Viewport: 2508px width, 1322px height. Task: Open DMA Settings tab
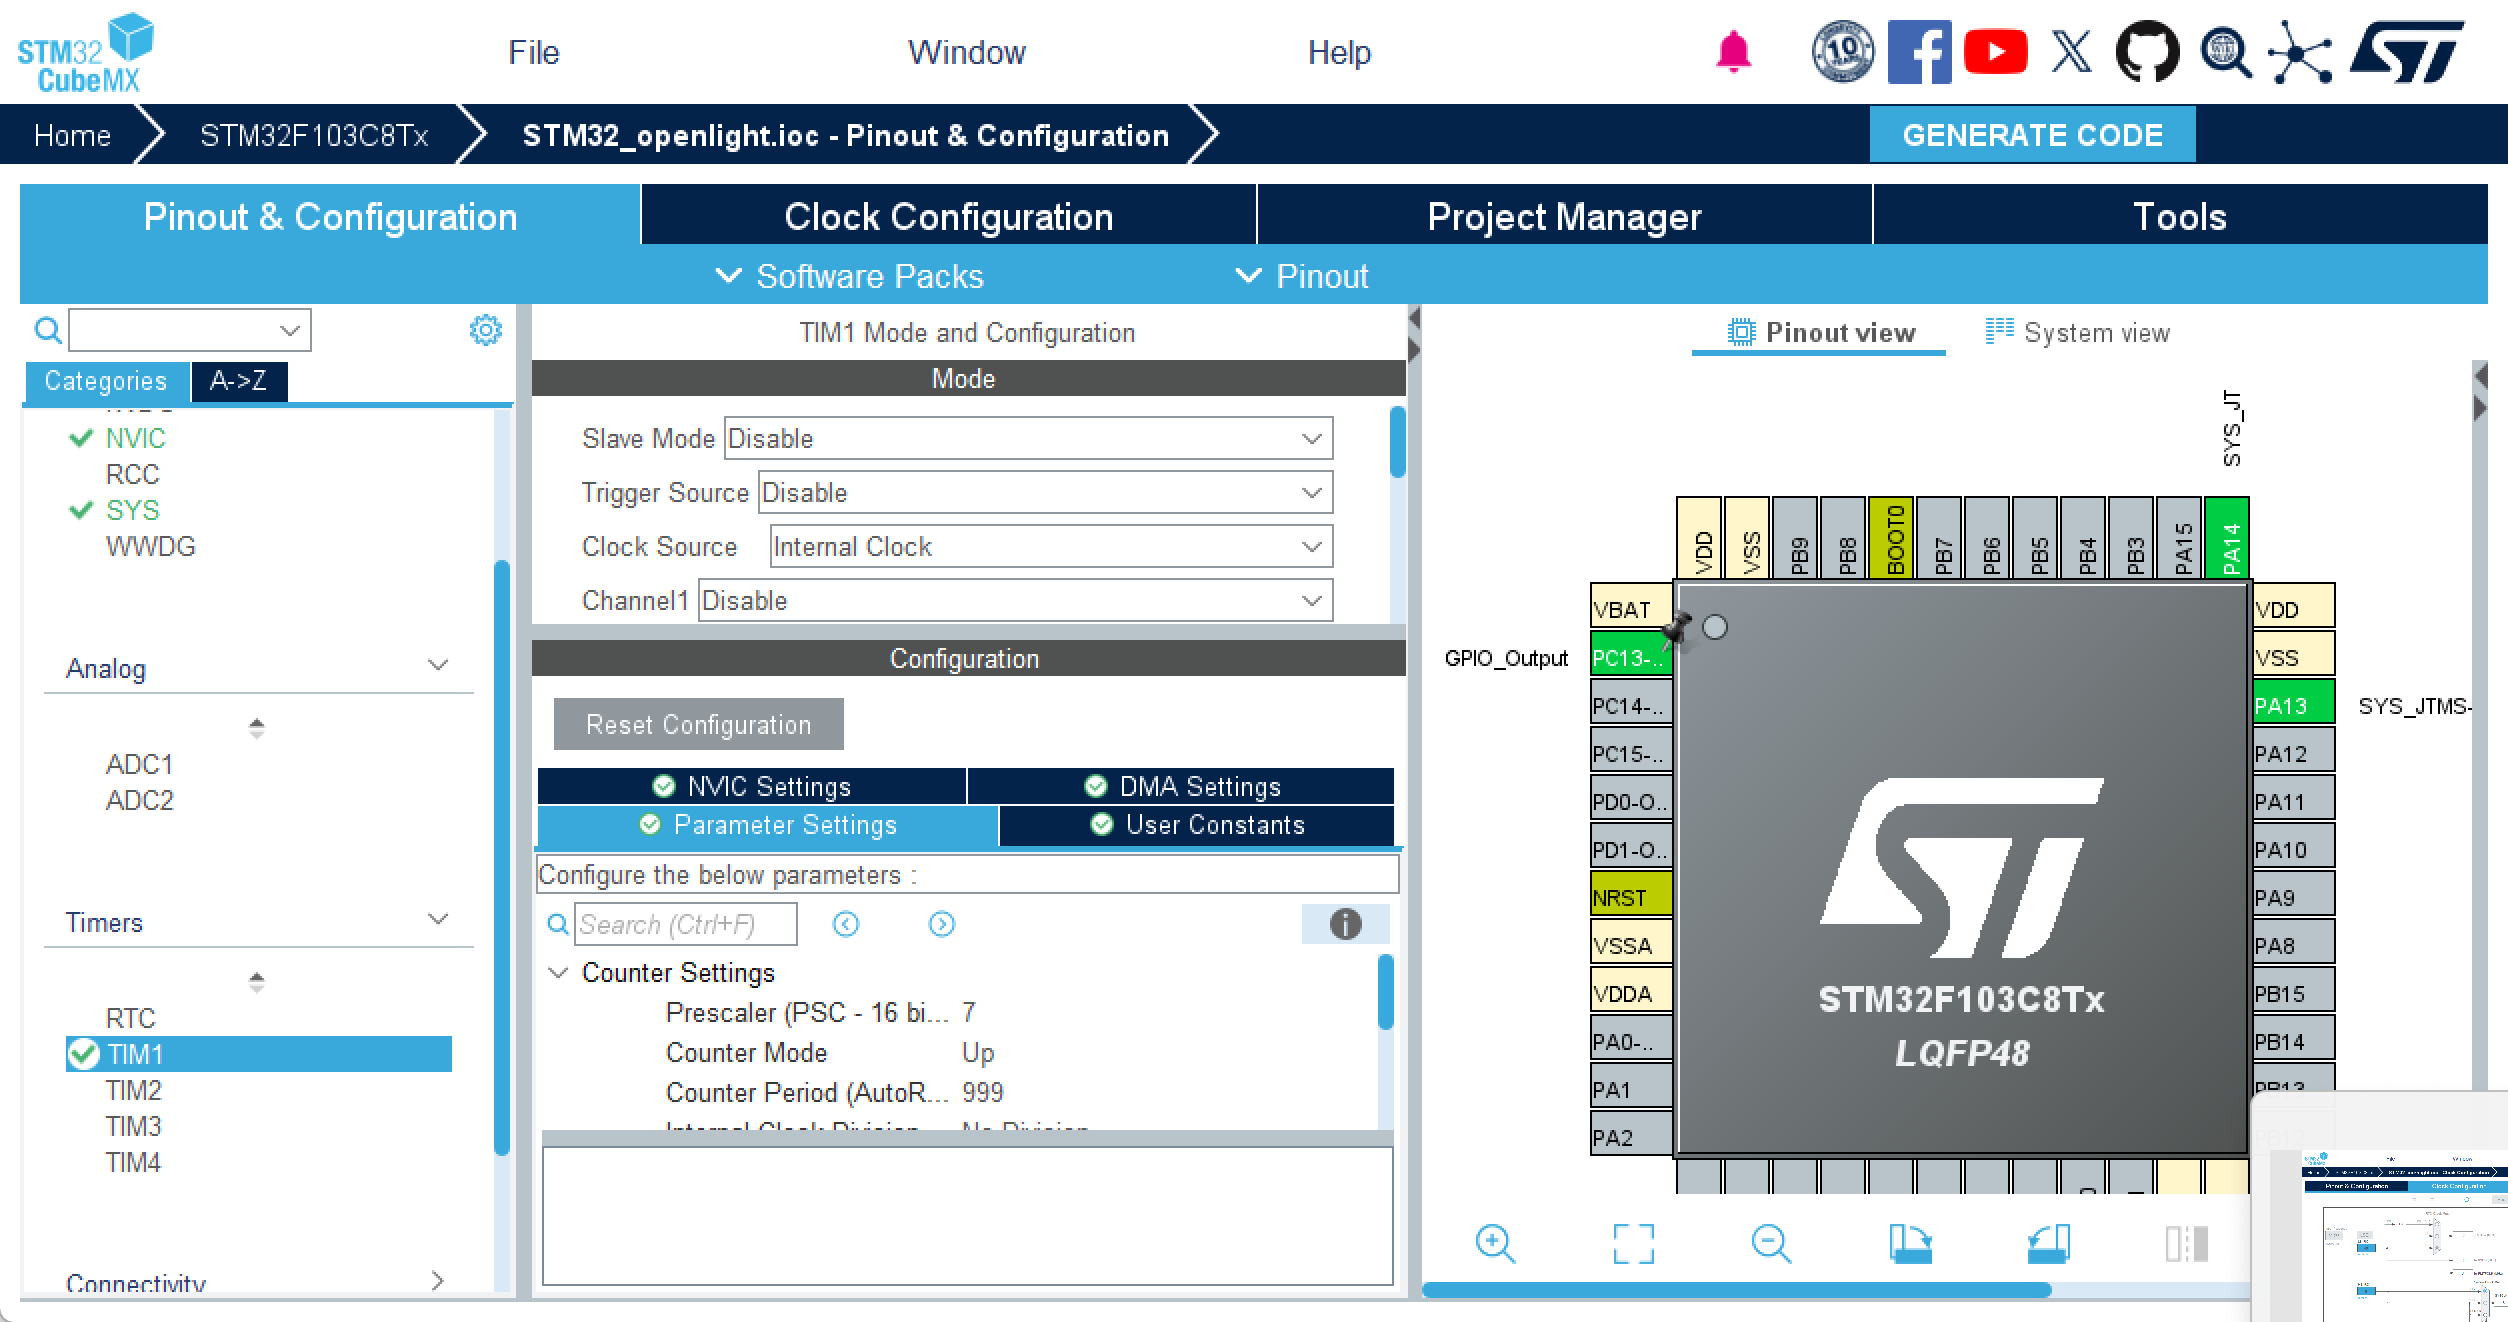1181,786
